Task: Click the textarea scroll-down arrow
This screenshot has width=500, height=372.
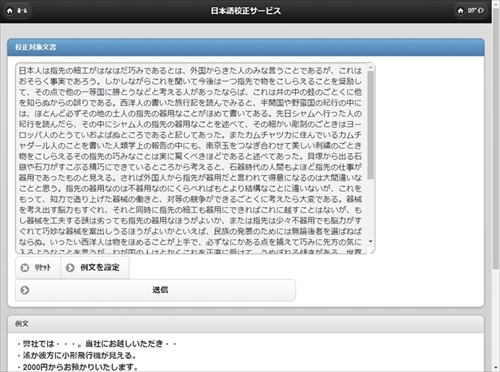Action: [371, 241]
